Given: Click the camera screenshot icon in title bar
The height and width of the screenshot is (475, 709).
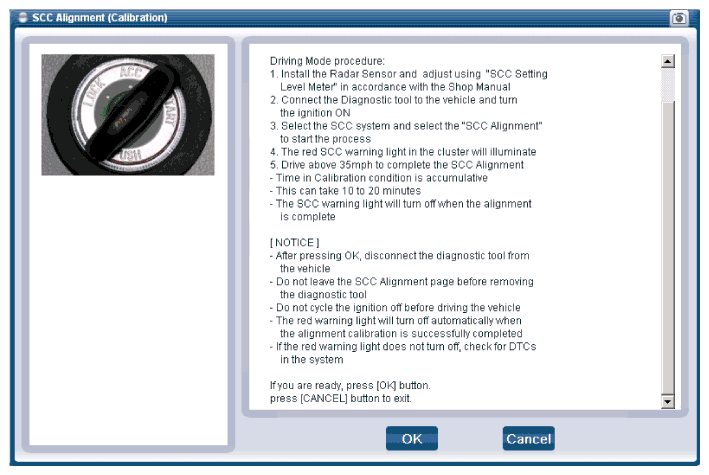Looking at the screenshot, I should [x=679, y=18].
